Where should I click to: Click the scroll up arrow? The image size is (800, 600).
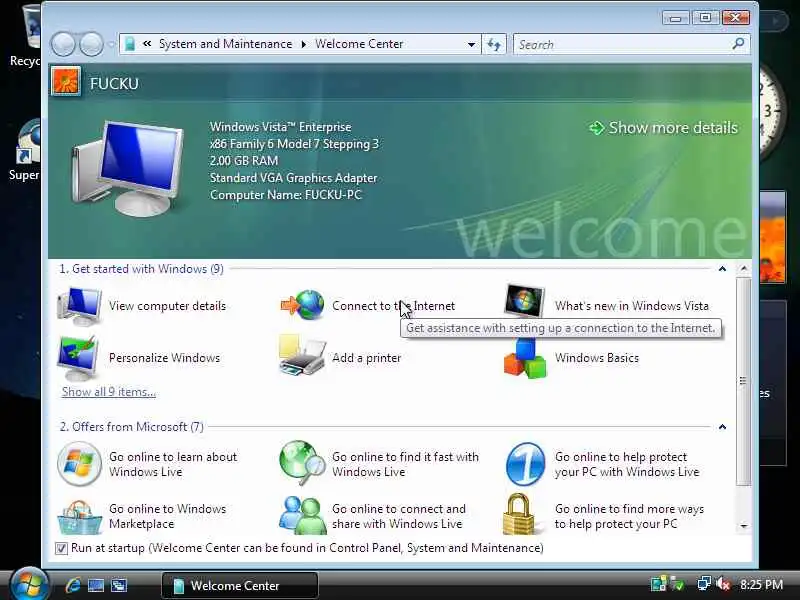[x=744, y=268]
